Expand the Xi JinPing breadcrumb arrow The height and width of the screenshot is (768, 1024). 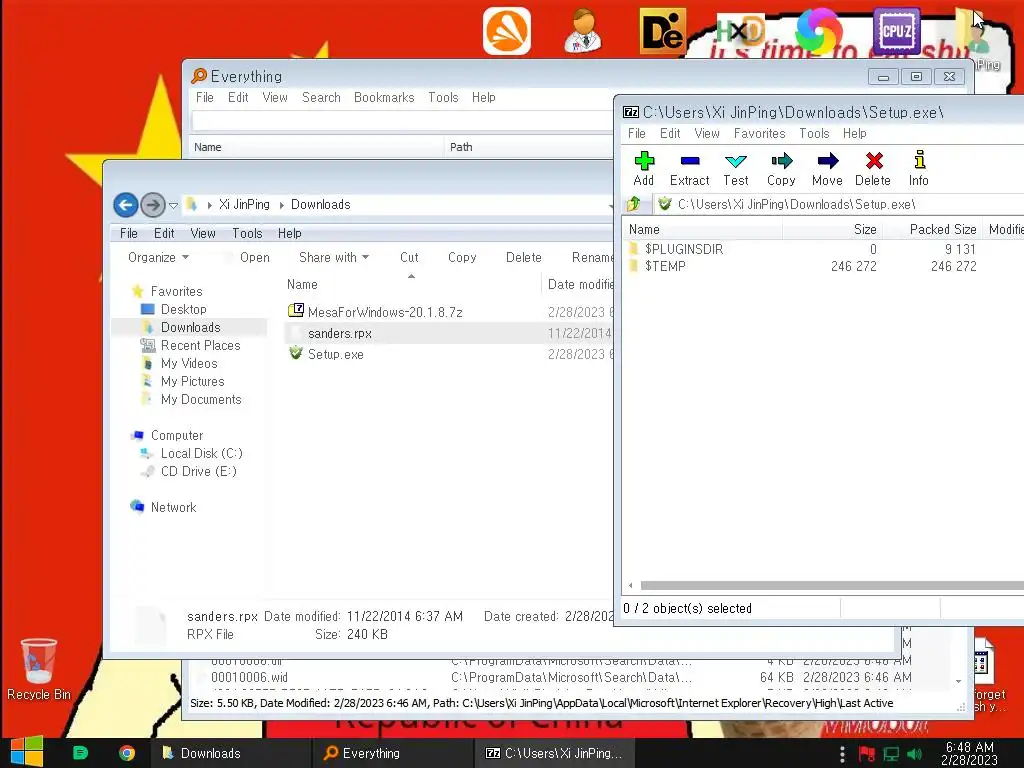click(210, 205)
